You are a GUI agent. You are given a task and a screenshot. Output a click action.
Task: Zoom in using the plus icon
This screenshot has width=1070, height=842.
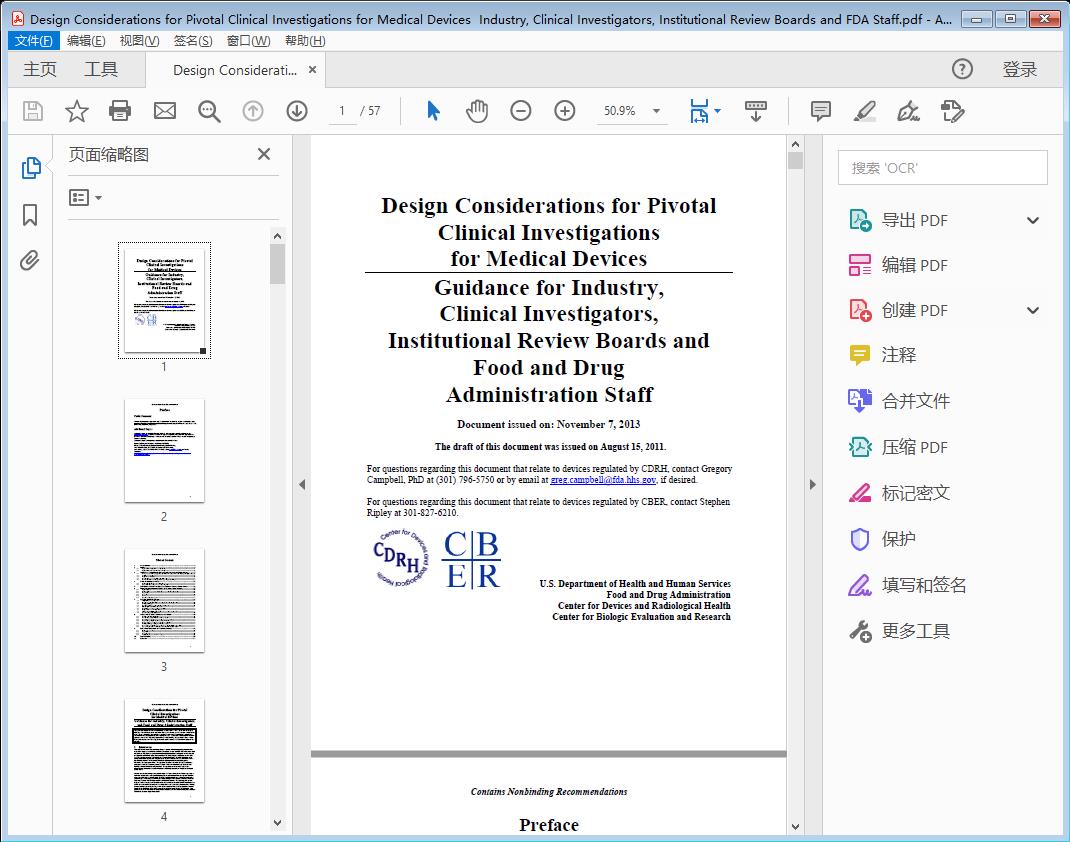[564, 111]
